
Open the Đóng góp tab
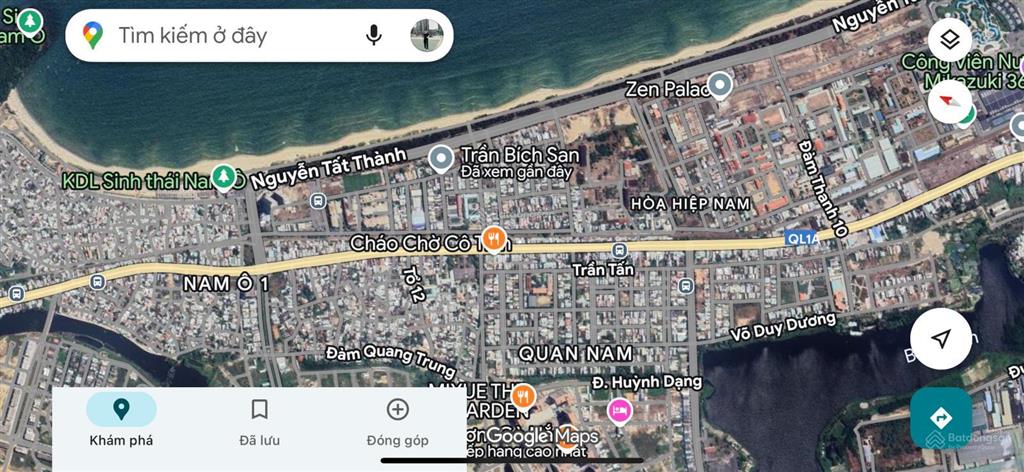(398, 422)
